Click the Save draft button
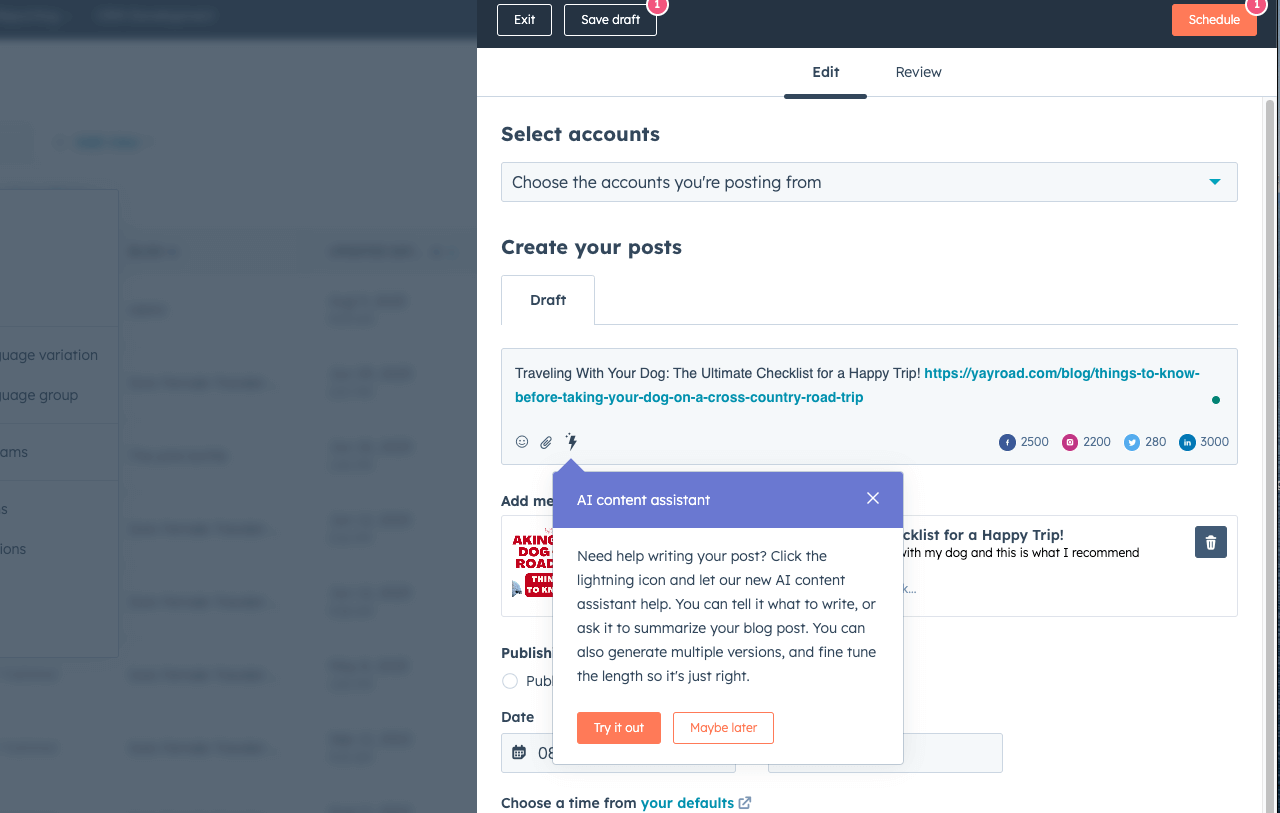Screen dimensions: 1280x813 tap(610, 20)
